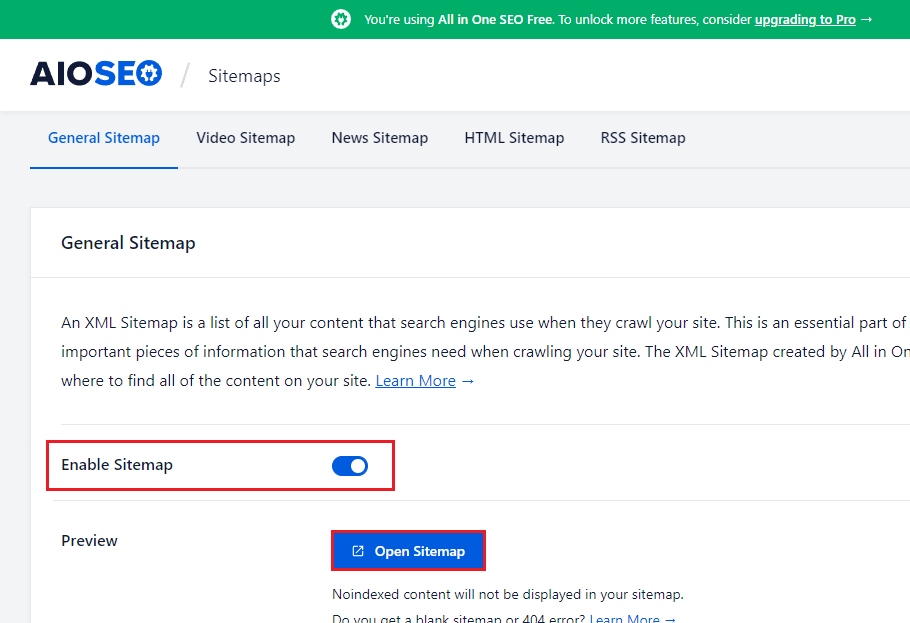The height and width of the screenshot is (623, 910).
Task: Click the Sitemaps breadcrumb label
Action: (244, 75)
